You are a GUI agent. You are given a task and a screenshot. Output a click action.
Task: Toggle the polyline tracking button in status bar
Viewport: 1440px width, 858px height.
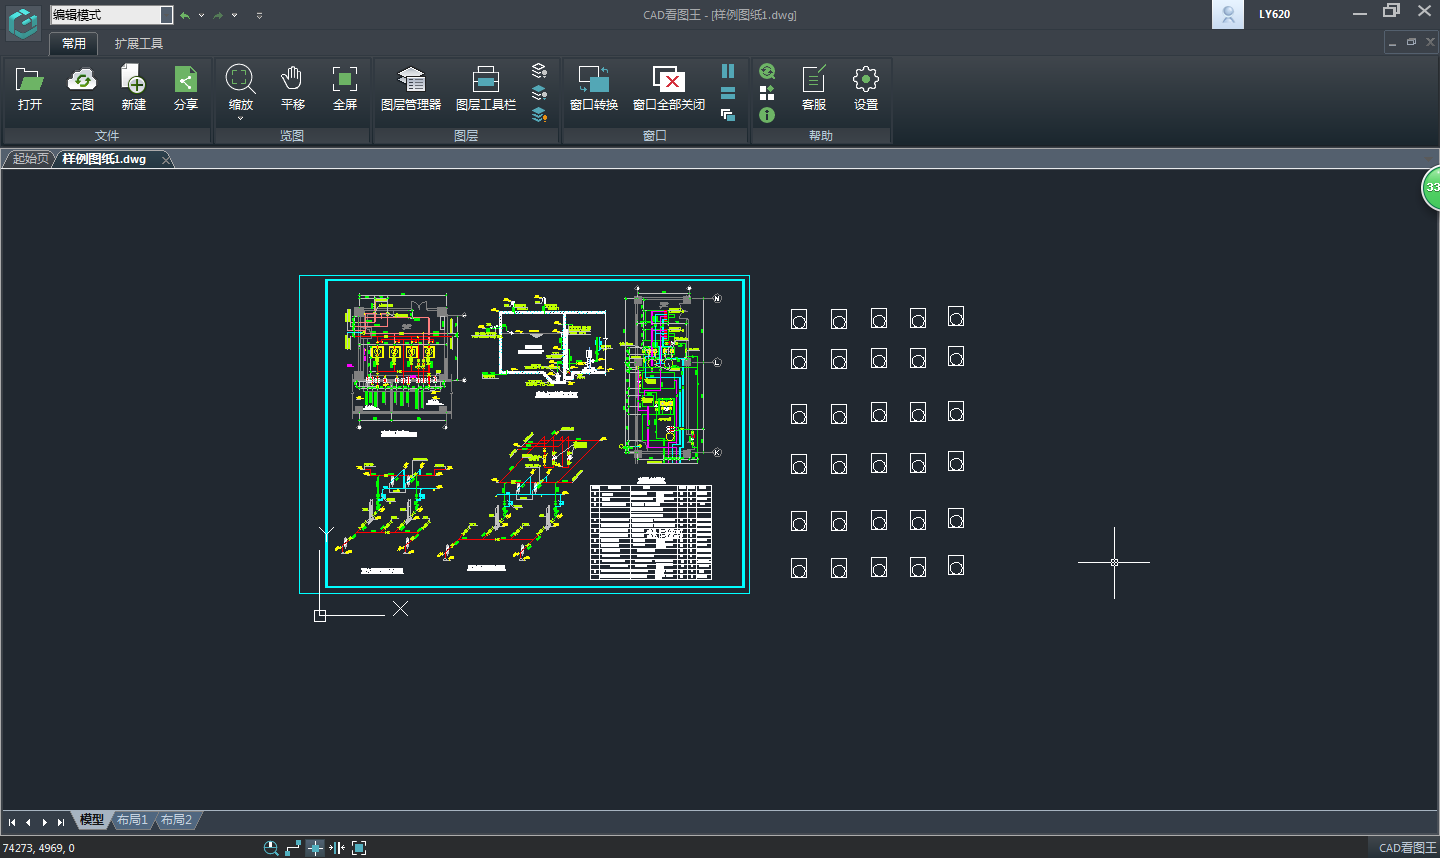[293, 848]
